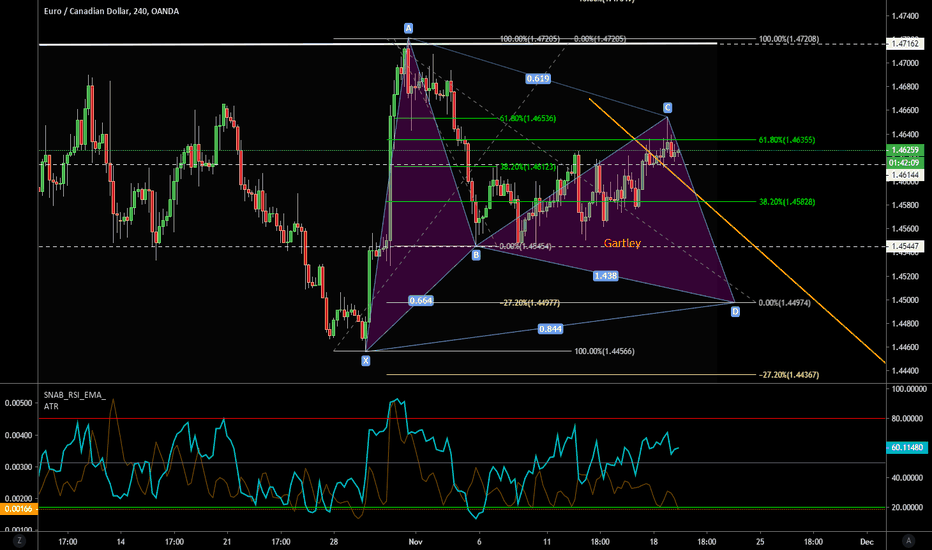Select the point C marker of the pattern
This screenshot has width=932, height=550.
click(x=667, y=107)
